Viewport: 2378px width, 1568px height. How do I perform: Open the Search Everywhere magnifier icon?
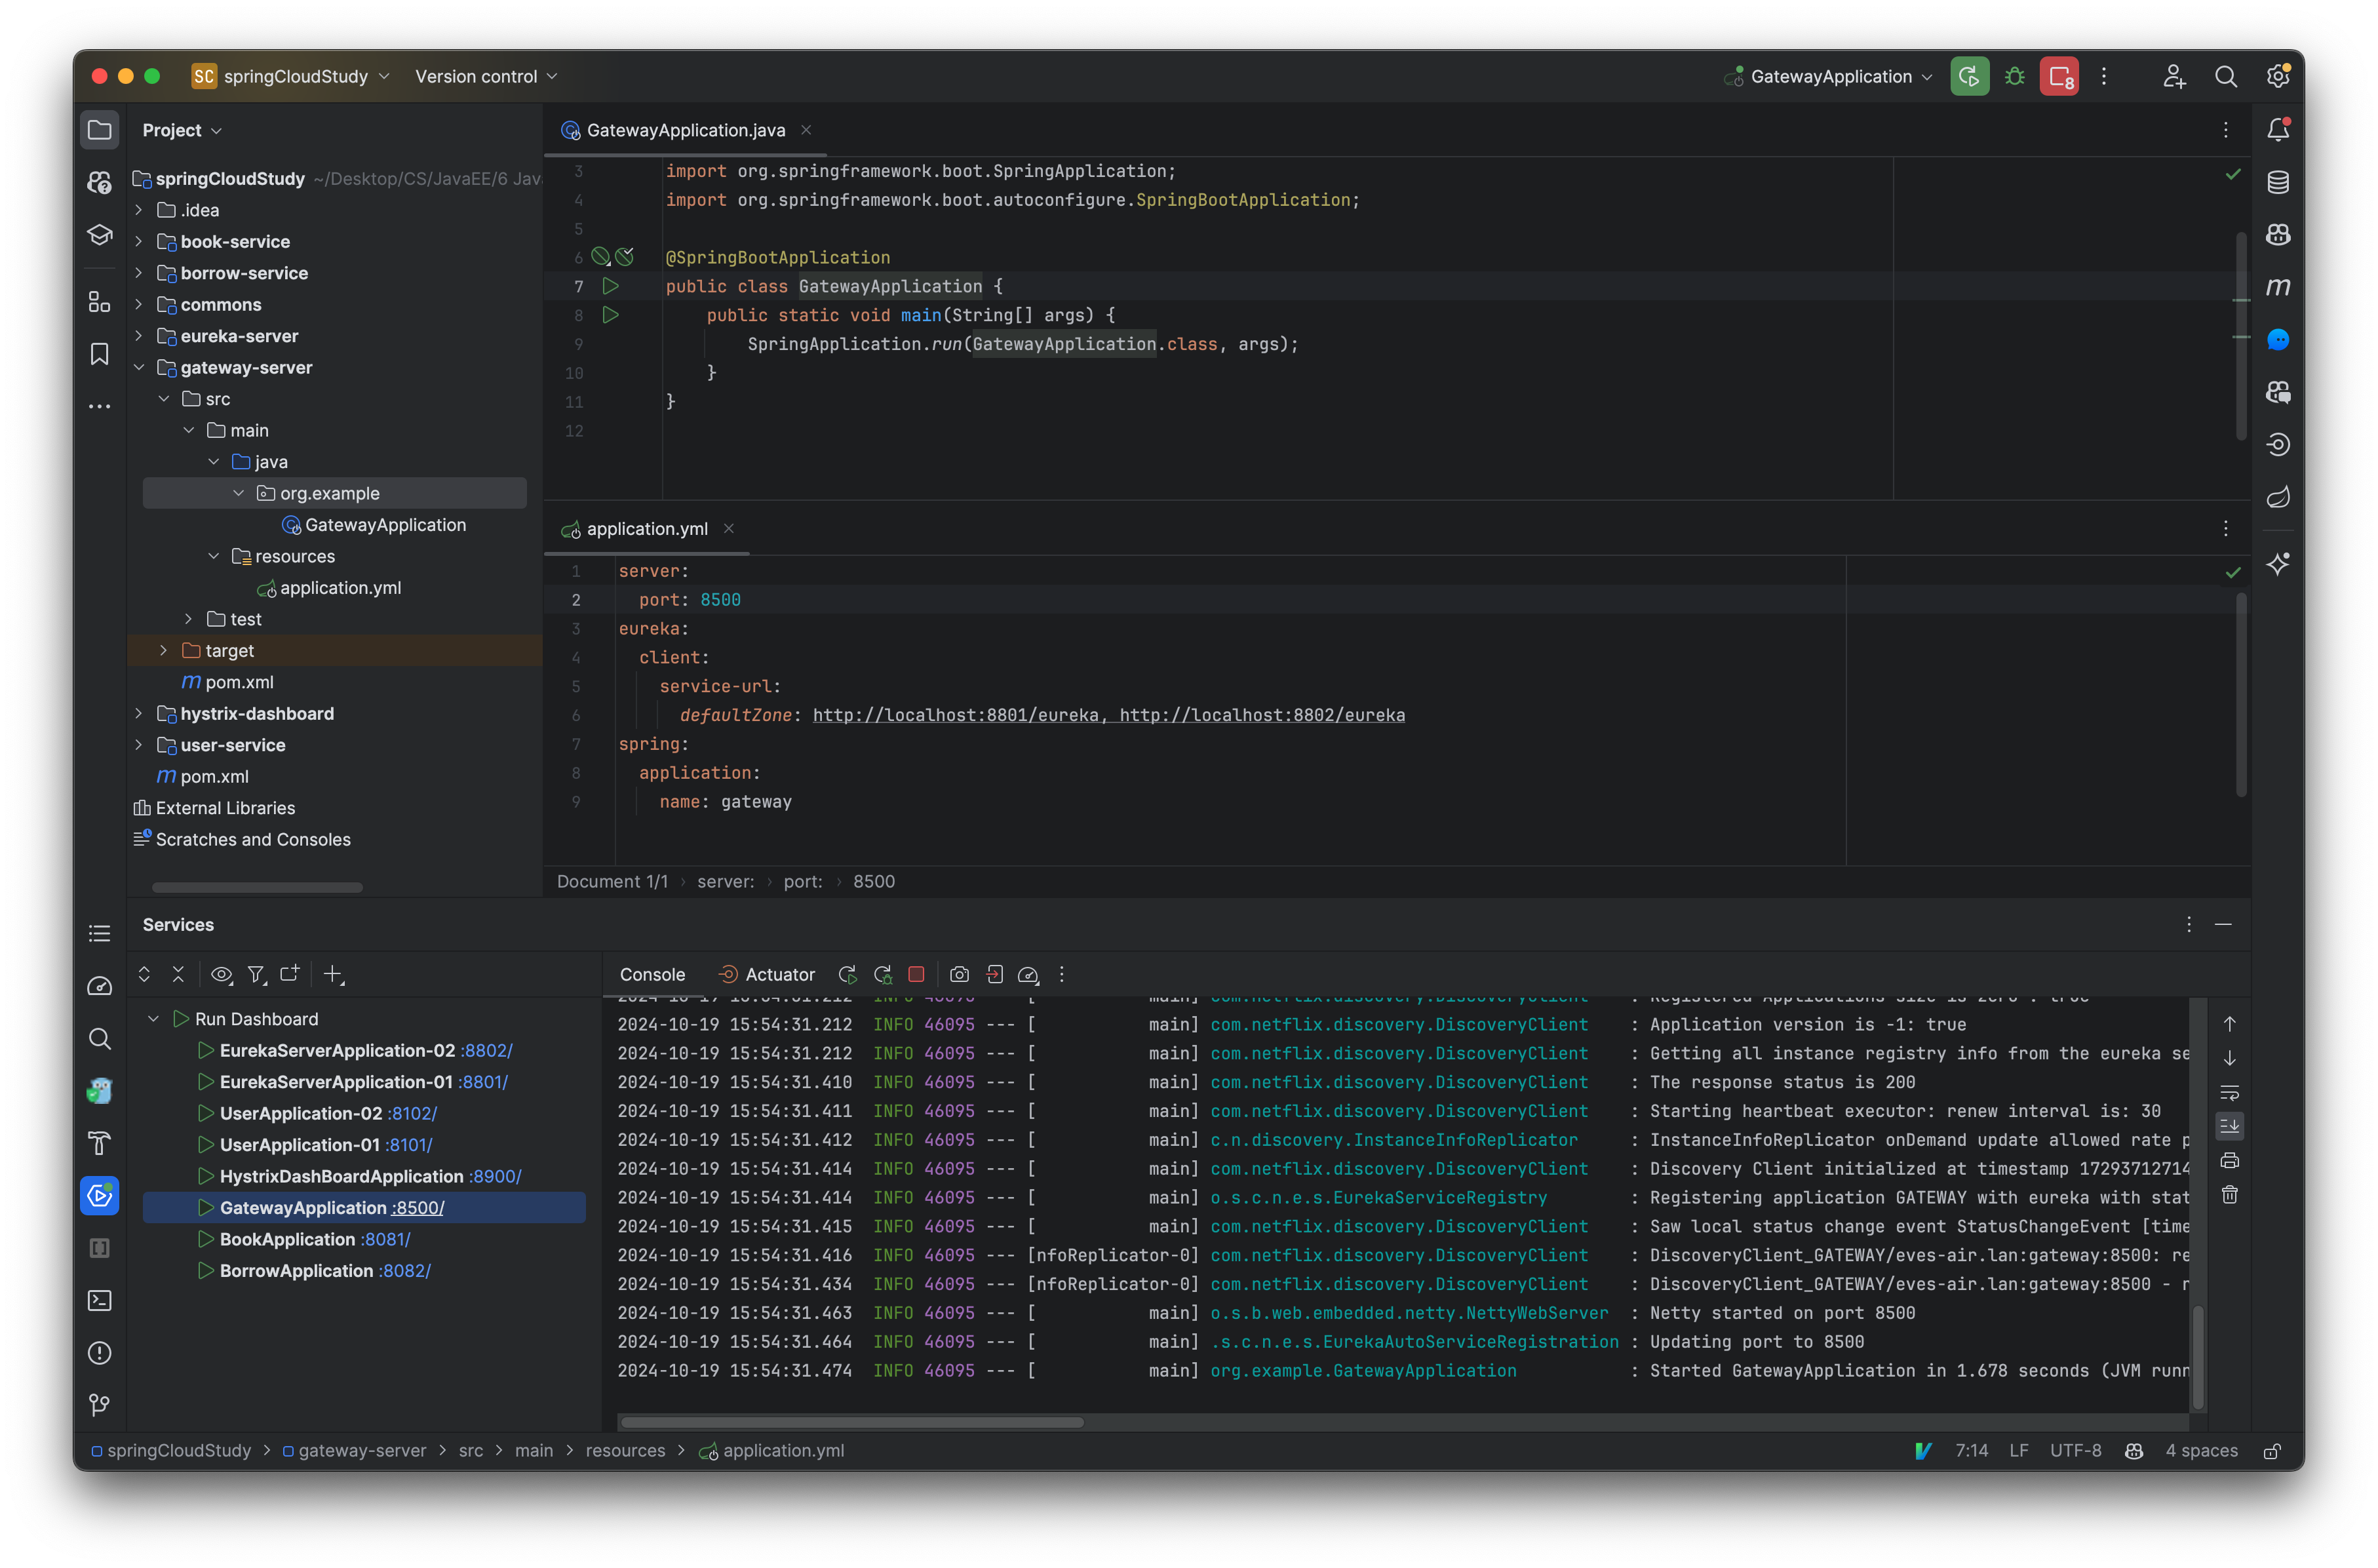pos(2226,76)
